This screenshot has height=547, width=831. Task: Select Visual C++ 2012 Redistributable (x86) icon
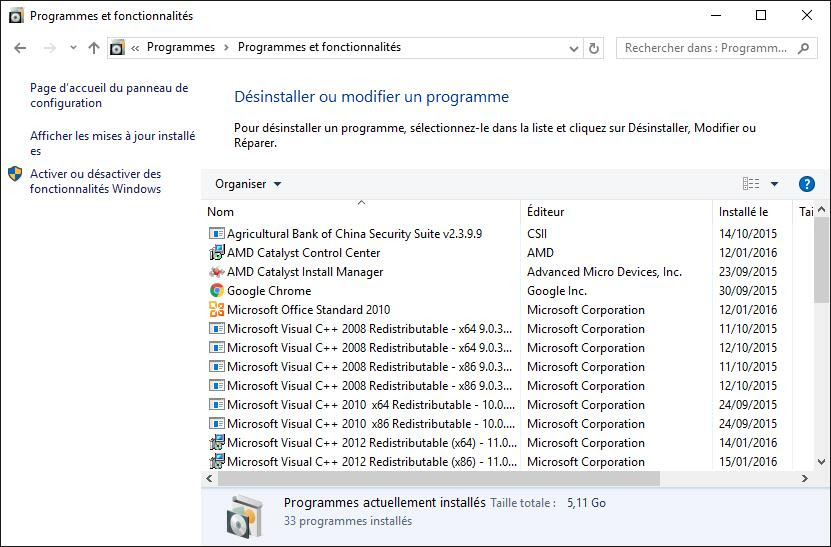pyautogui.click(x=216, y=462)
